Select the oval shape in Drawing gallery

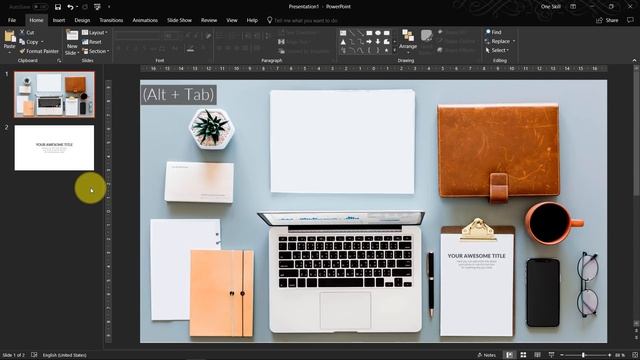378,33
